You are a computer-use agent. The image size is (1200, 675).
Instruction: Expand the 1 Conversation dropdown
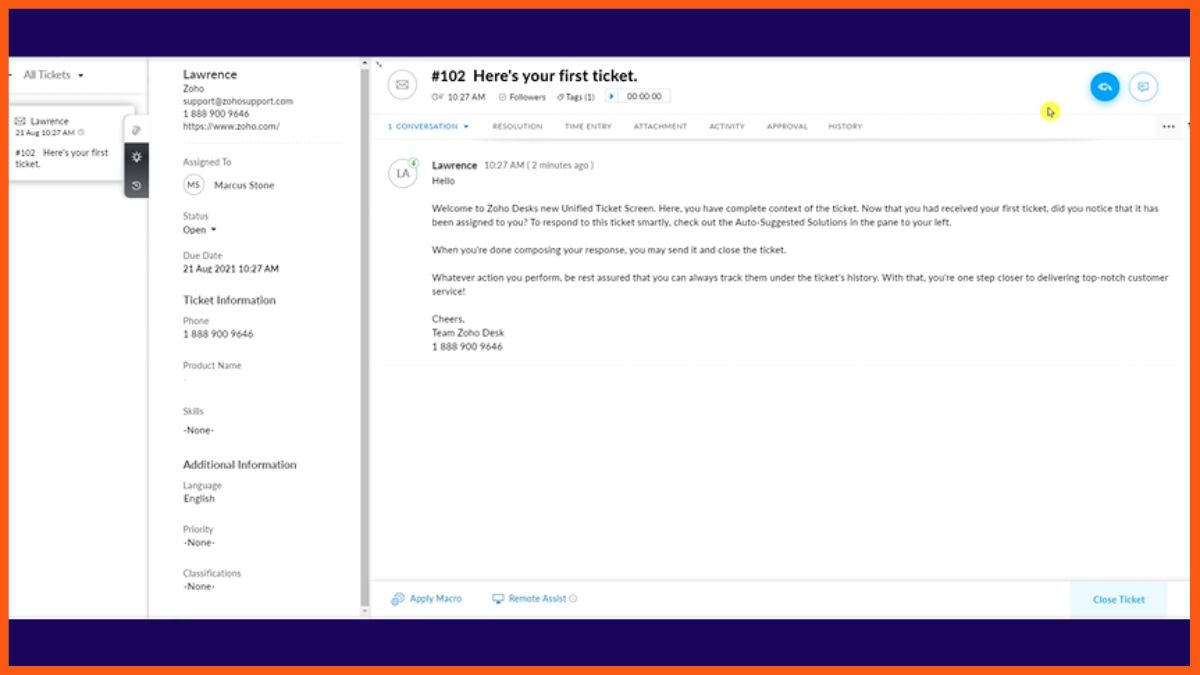tap(428, 127)
